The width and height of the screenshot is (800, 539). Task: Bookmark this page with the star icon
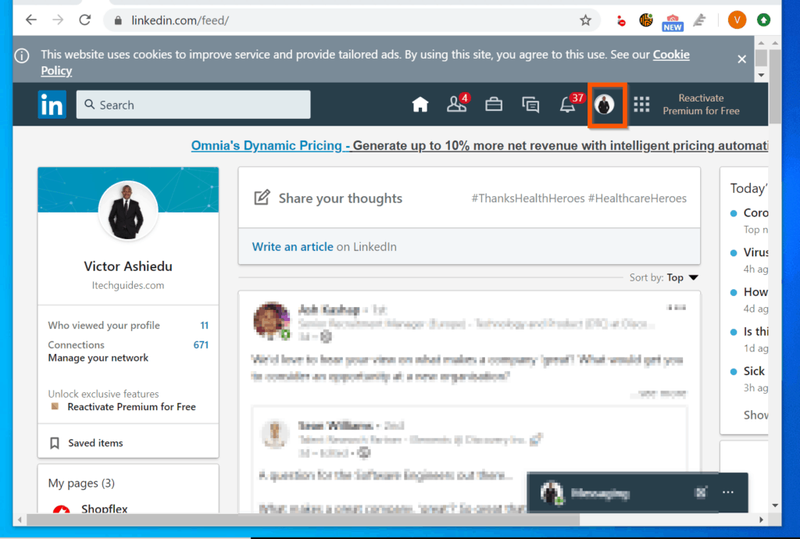click(585, 20)
